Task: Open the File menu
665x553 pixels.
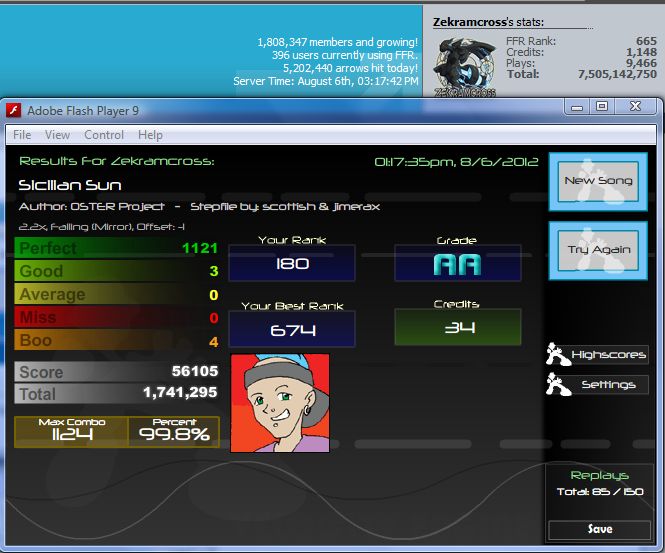Action: 22,135
